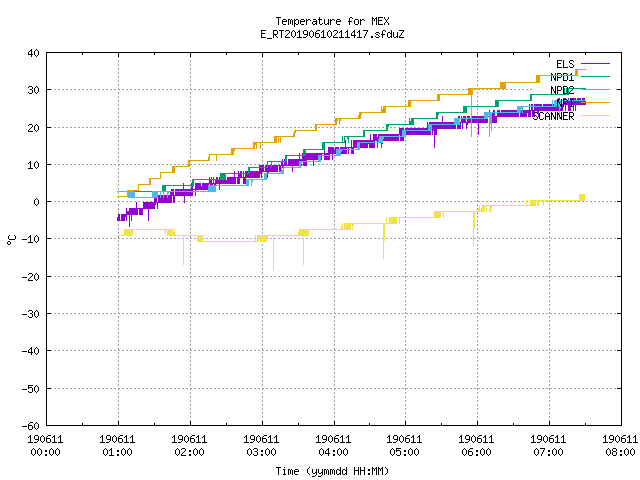This screenshot has height=480, width=640.
Task: Click the y-axis value 10
Action: tap(33, 165)
